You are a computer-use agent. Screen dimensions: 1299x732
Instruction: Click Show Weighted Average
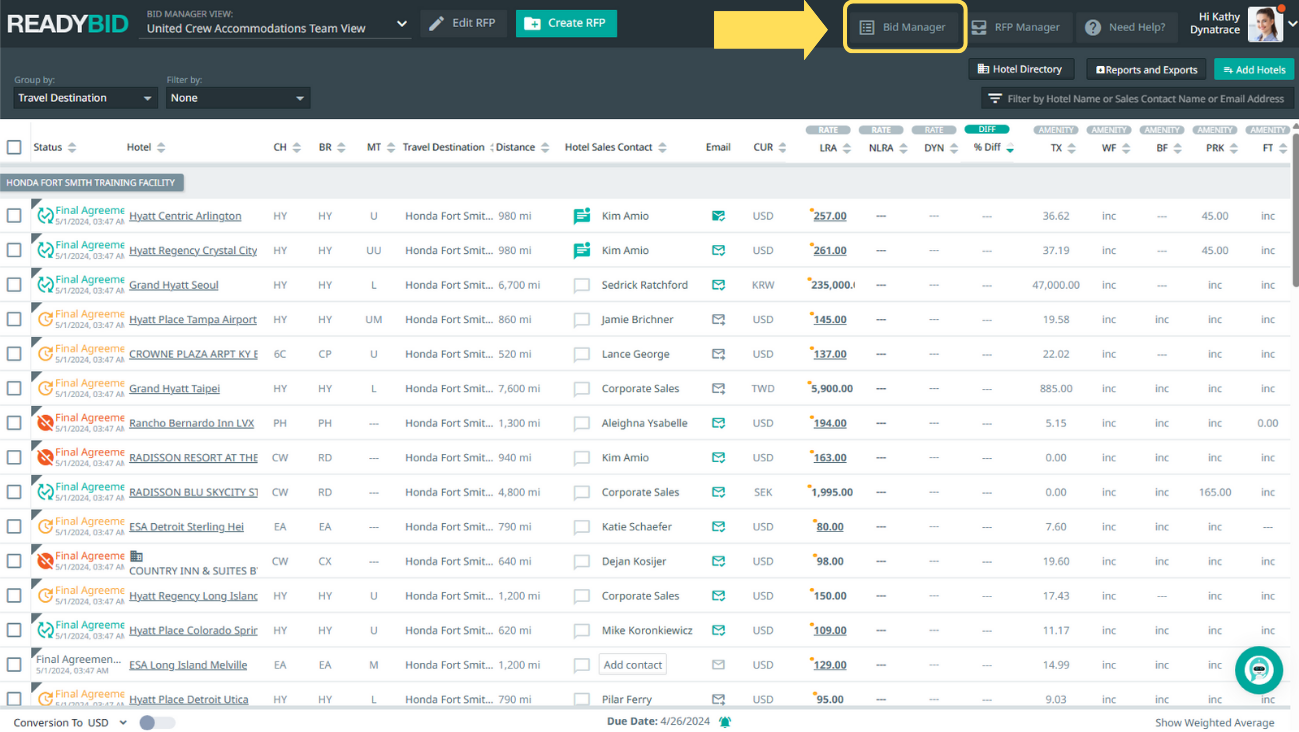pos(1215,723)
